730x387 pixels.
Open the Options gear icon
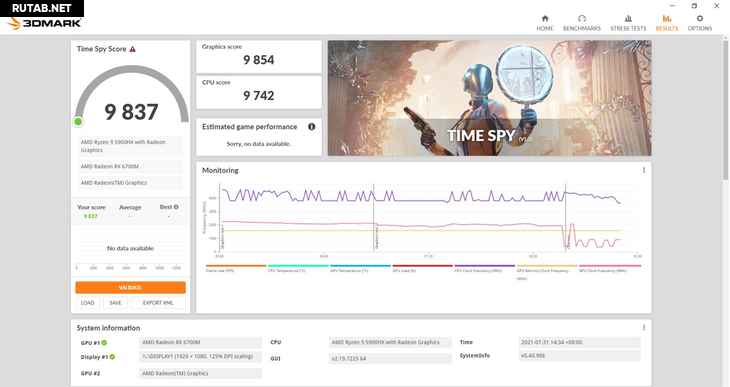click(700, 19)
